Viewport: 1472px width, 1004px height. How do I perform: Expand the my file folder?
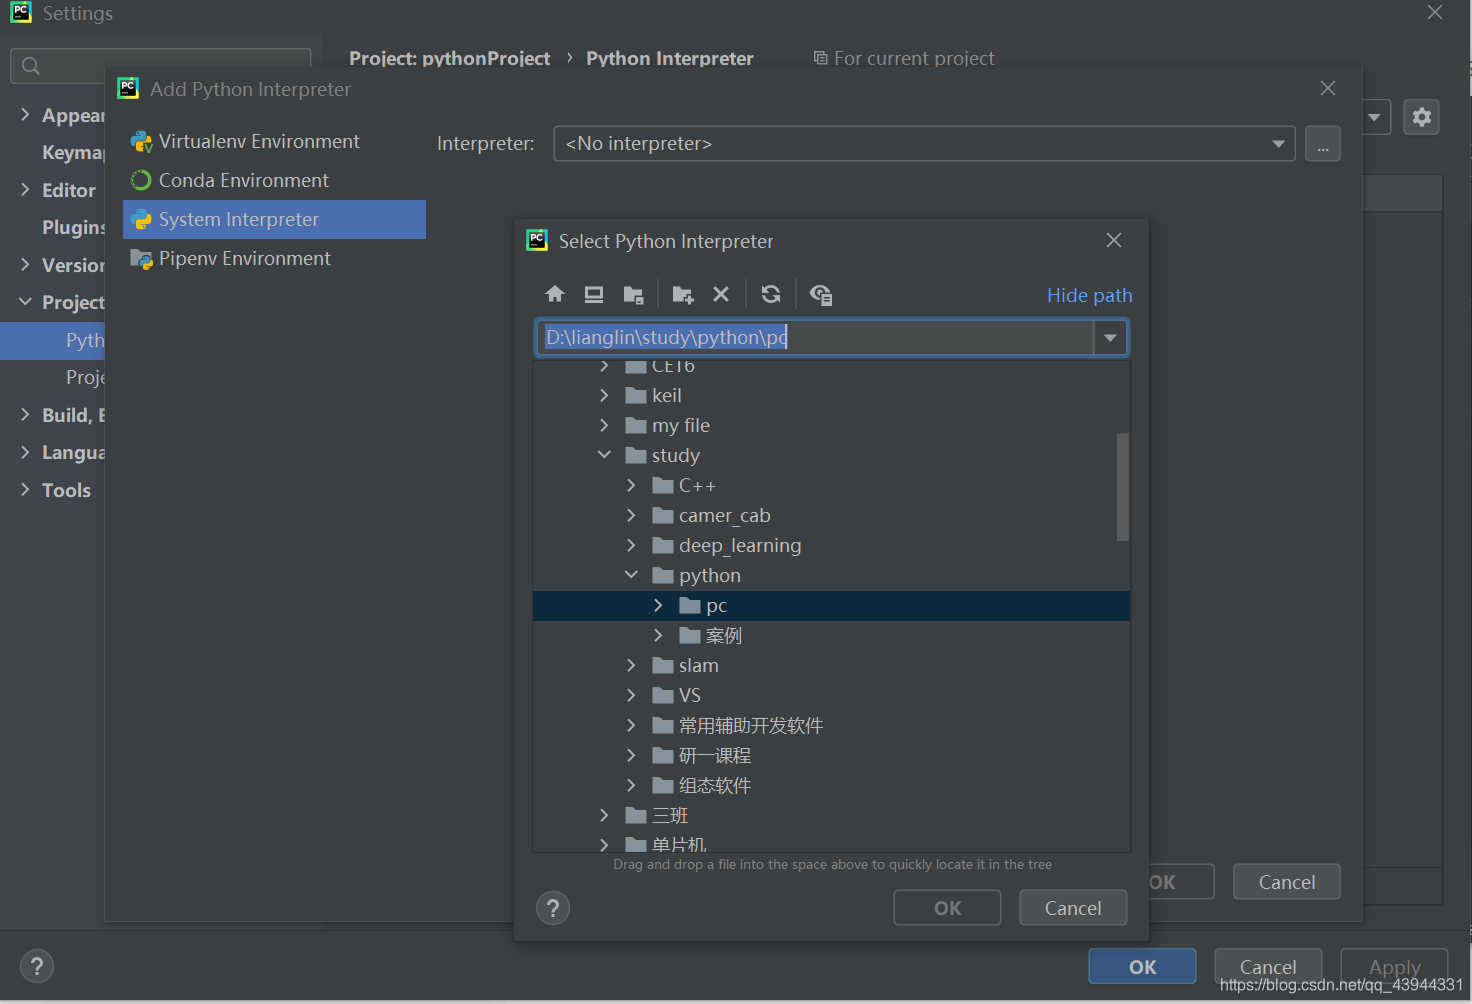(604, 425)
